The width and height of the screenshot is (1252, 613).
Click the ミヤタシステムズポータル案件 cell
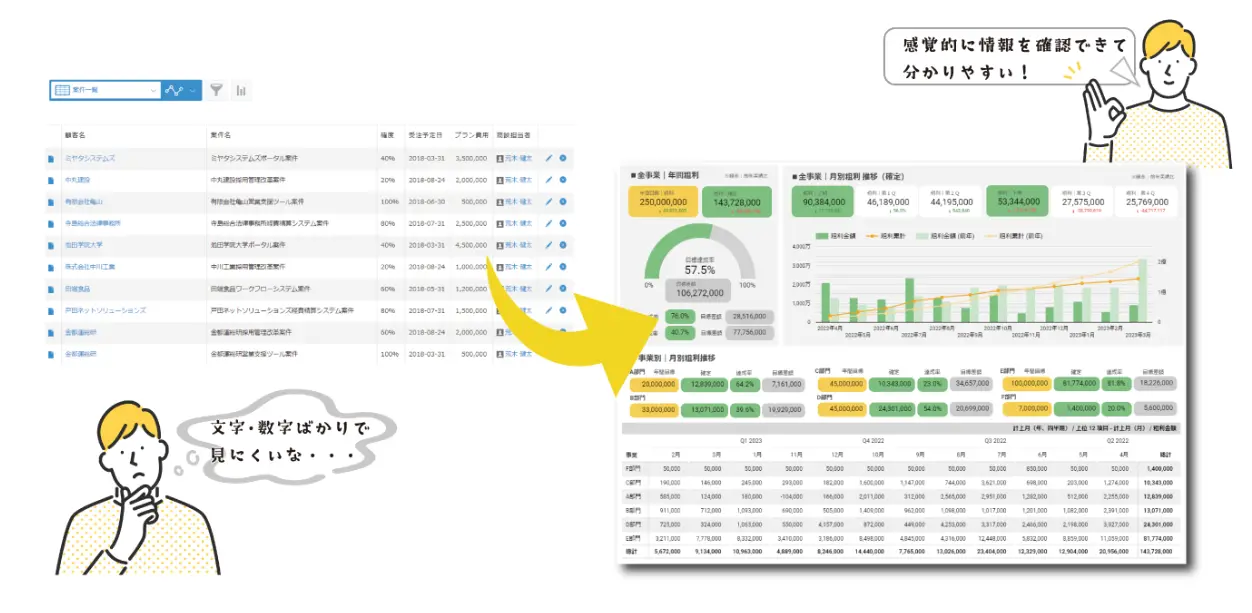tap(254, 159)
